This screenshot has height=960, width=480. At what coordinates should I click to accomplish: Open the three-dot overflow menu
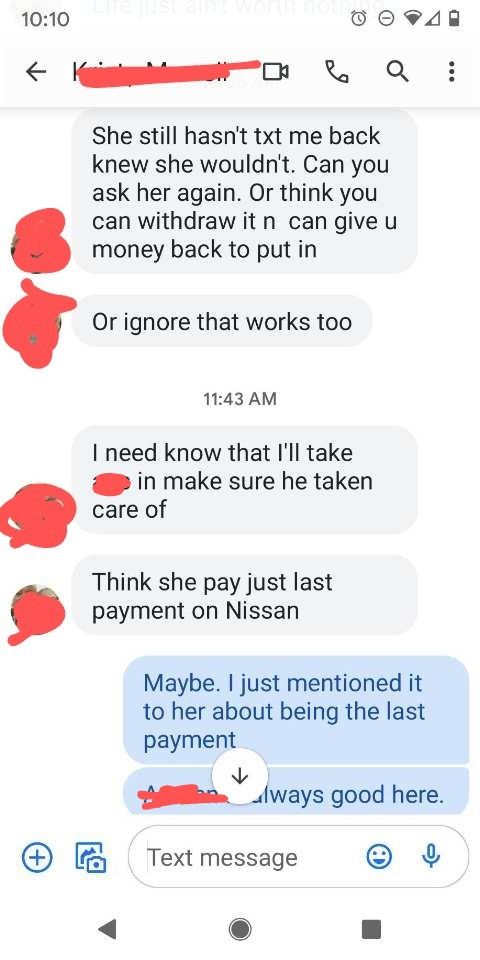click(x=451, y=73)
